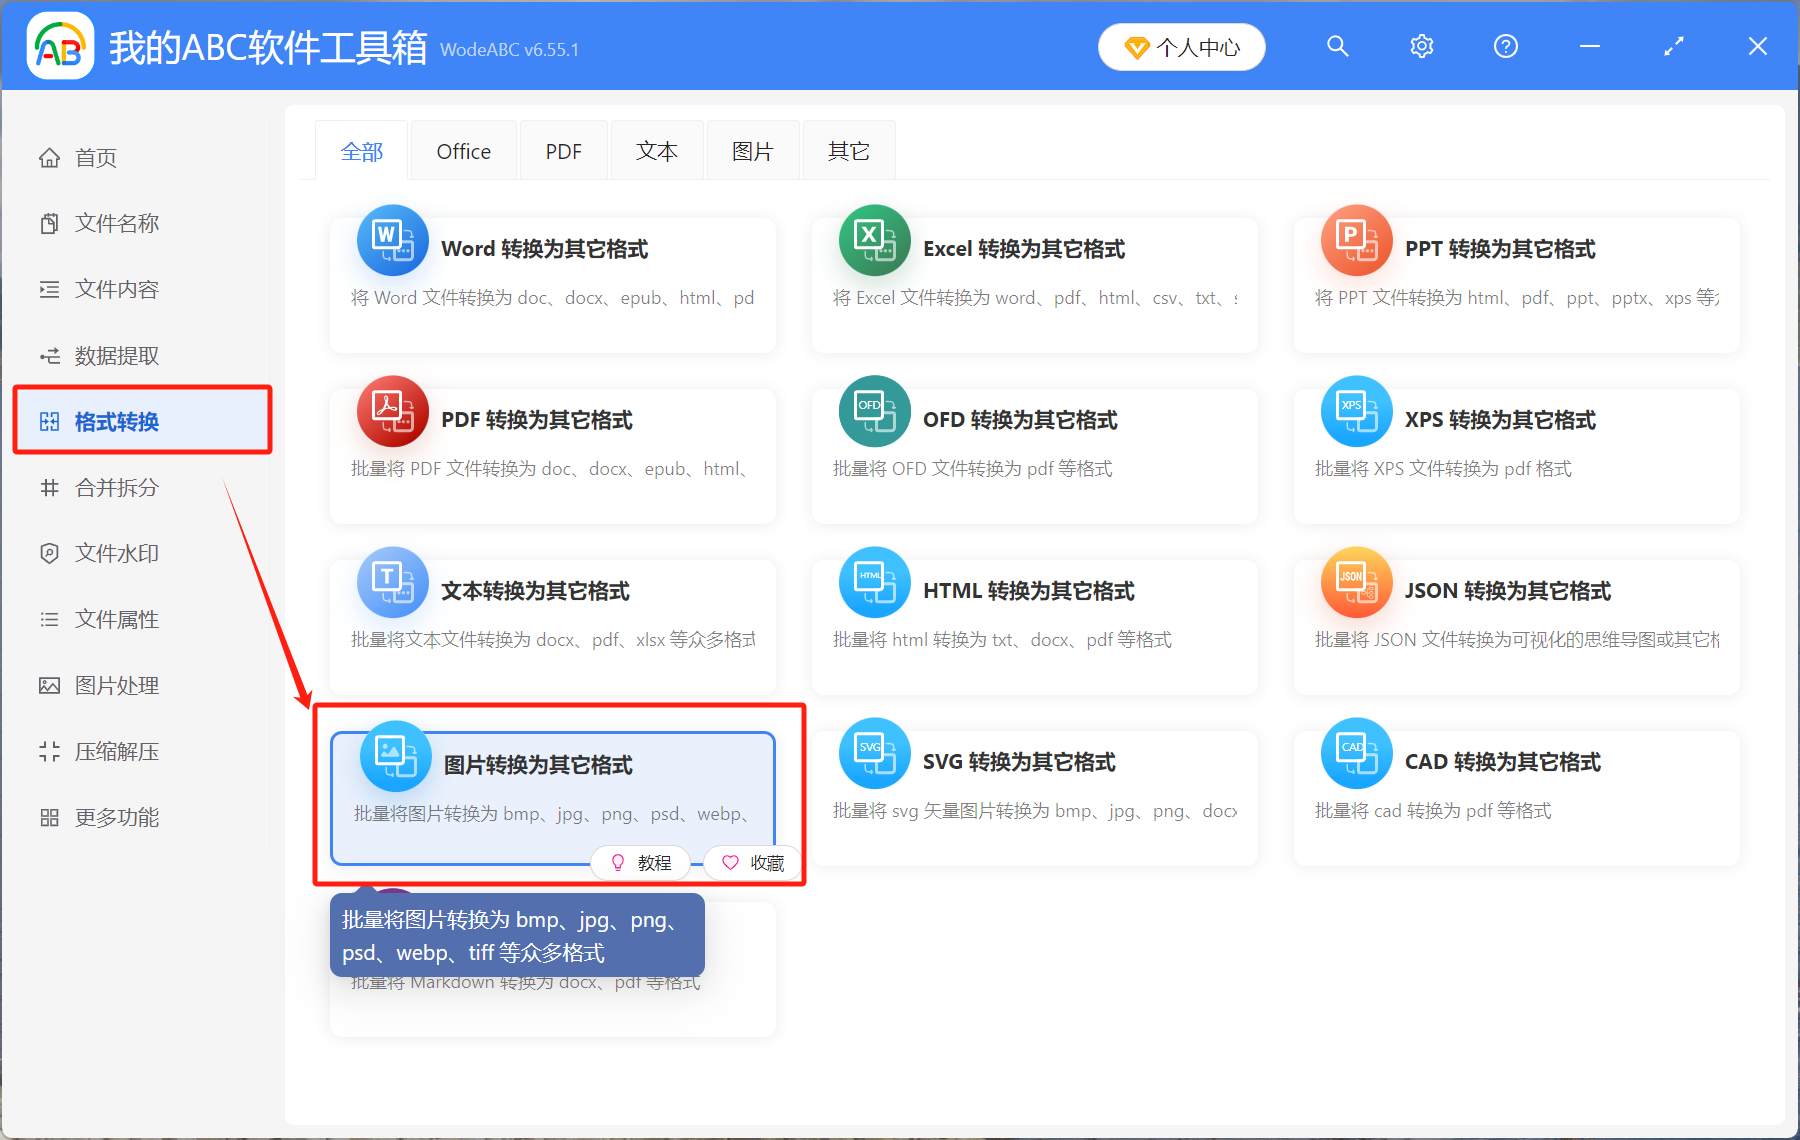Click the Excel conversion icon
This screenshot has width=1800, height=1140.
click(874, 241)
